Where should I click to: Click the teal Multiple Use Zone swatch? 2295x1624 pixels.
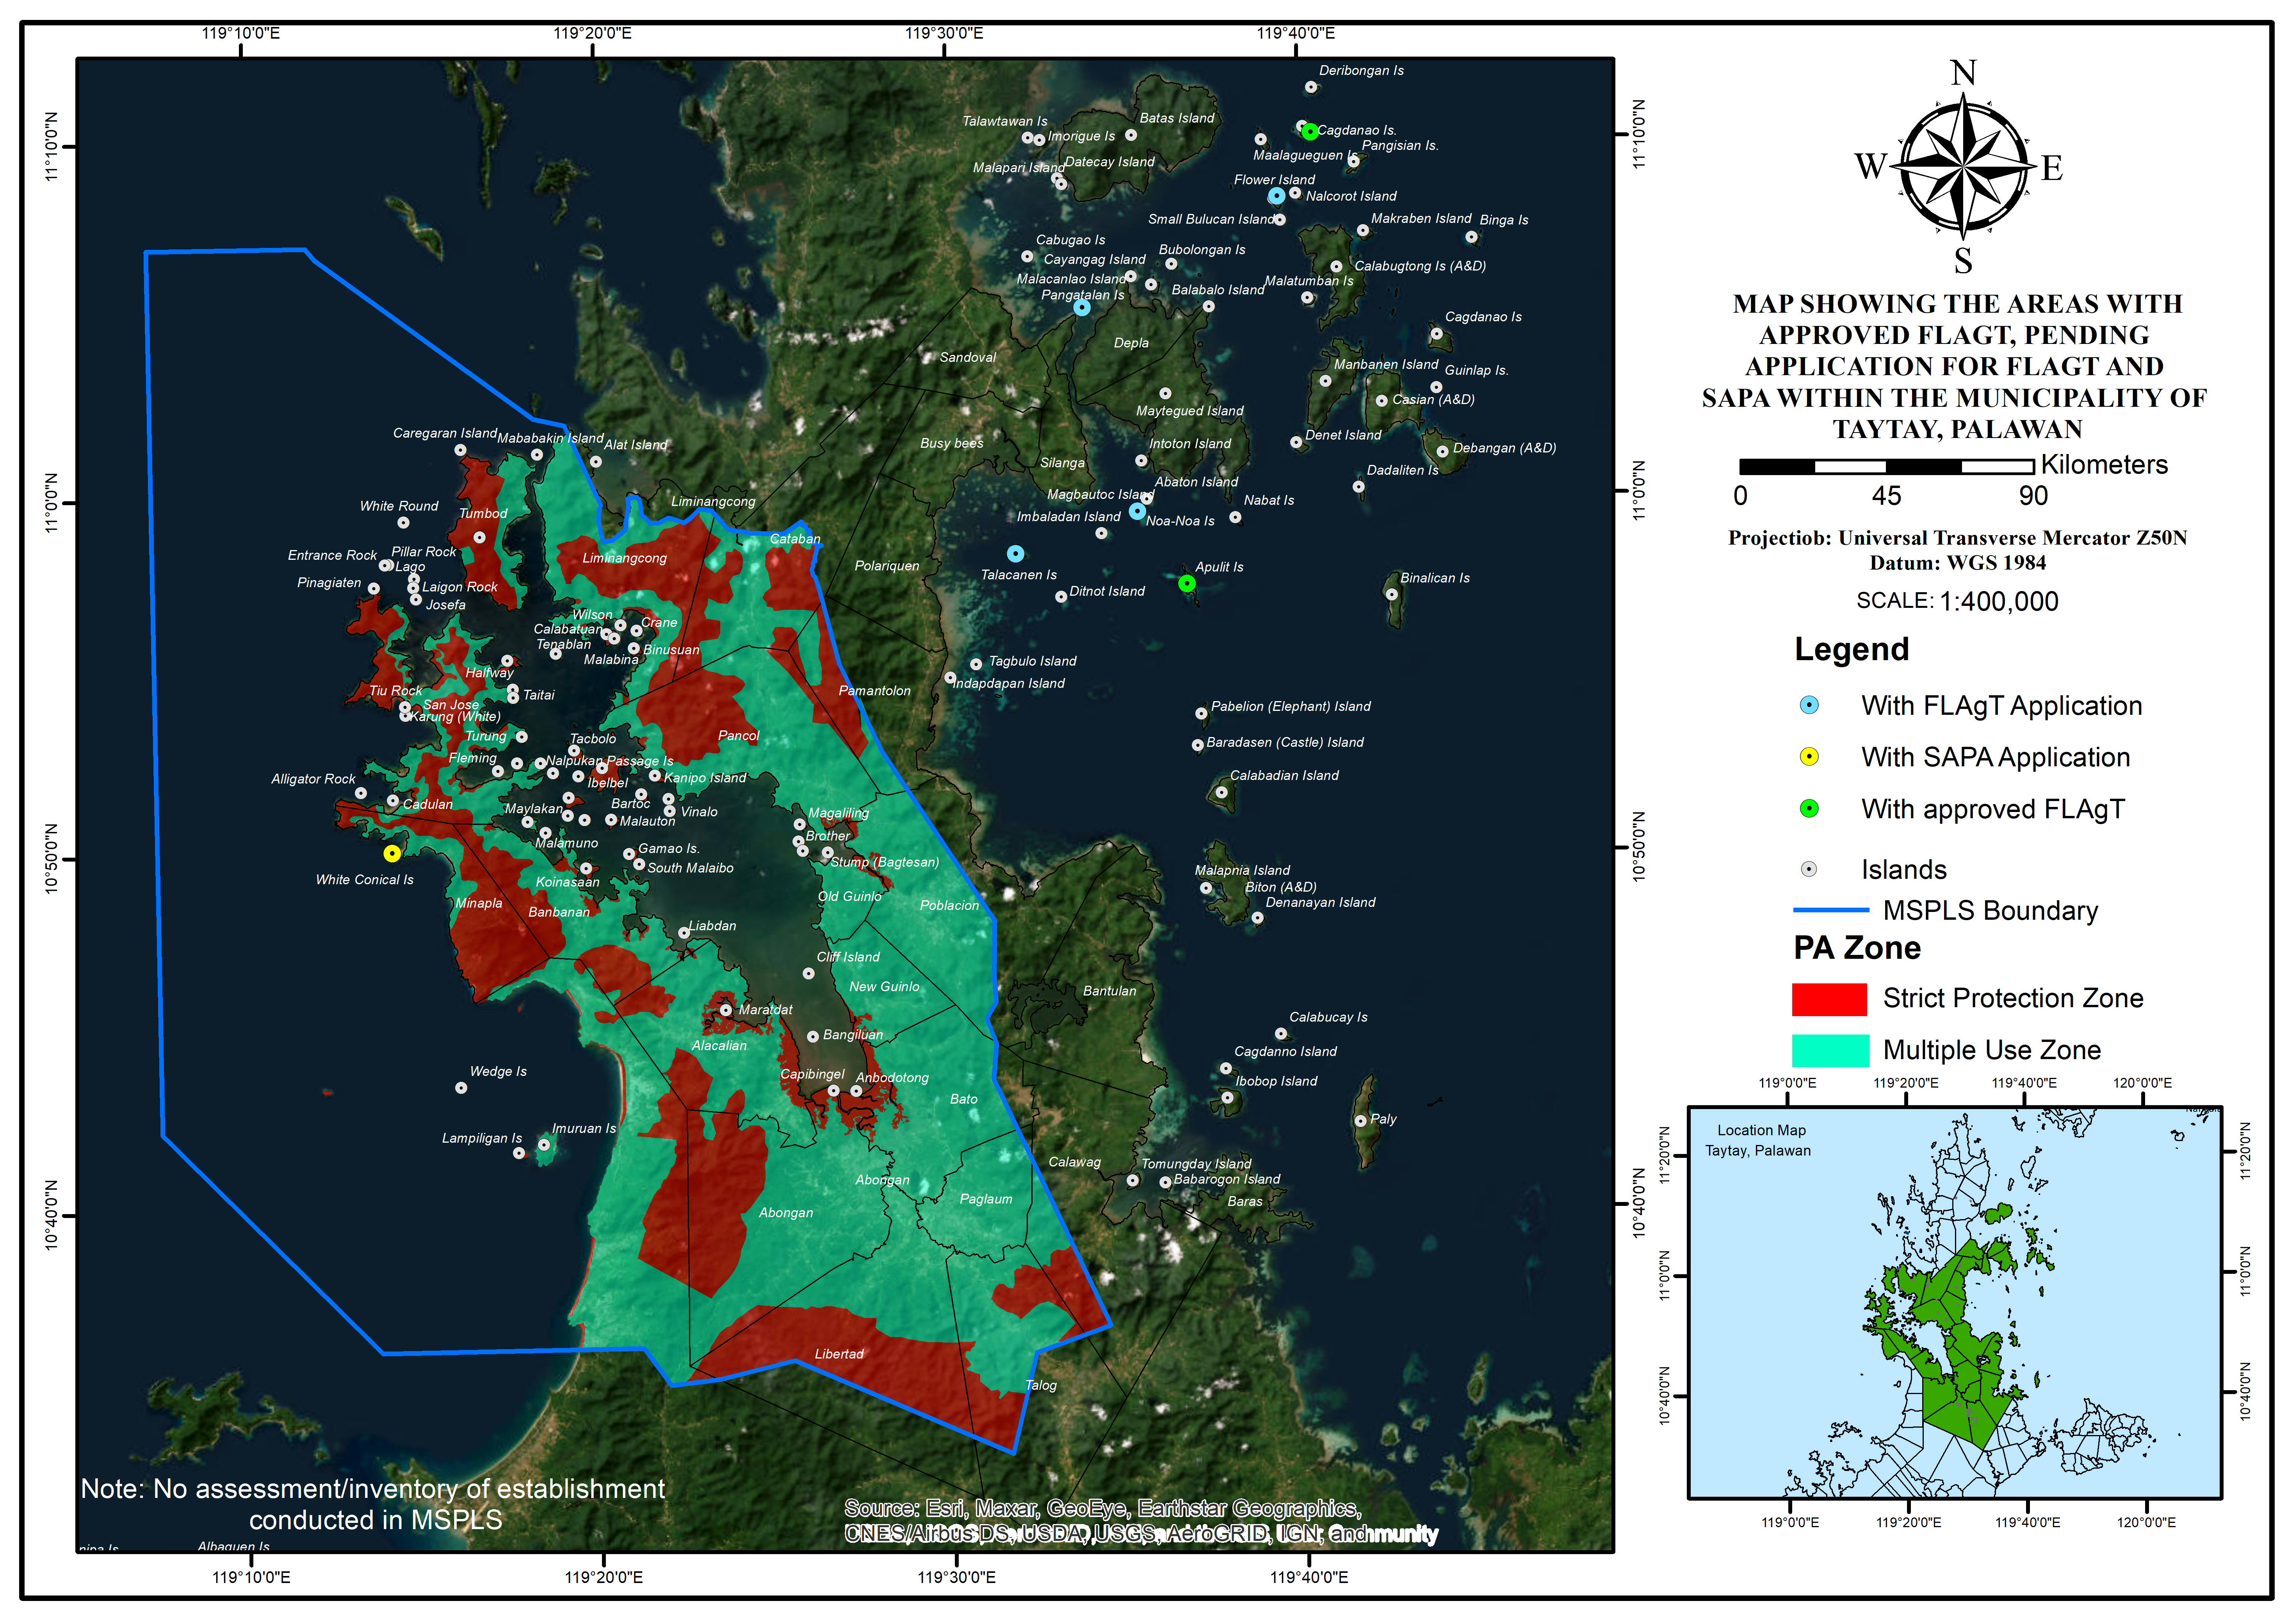(x=1830, y=1051)
